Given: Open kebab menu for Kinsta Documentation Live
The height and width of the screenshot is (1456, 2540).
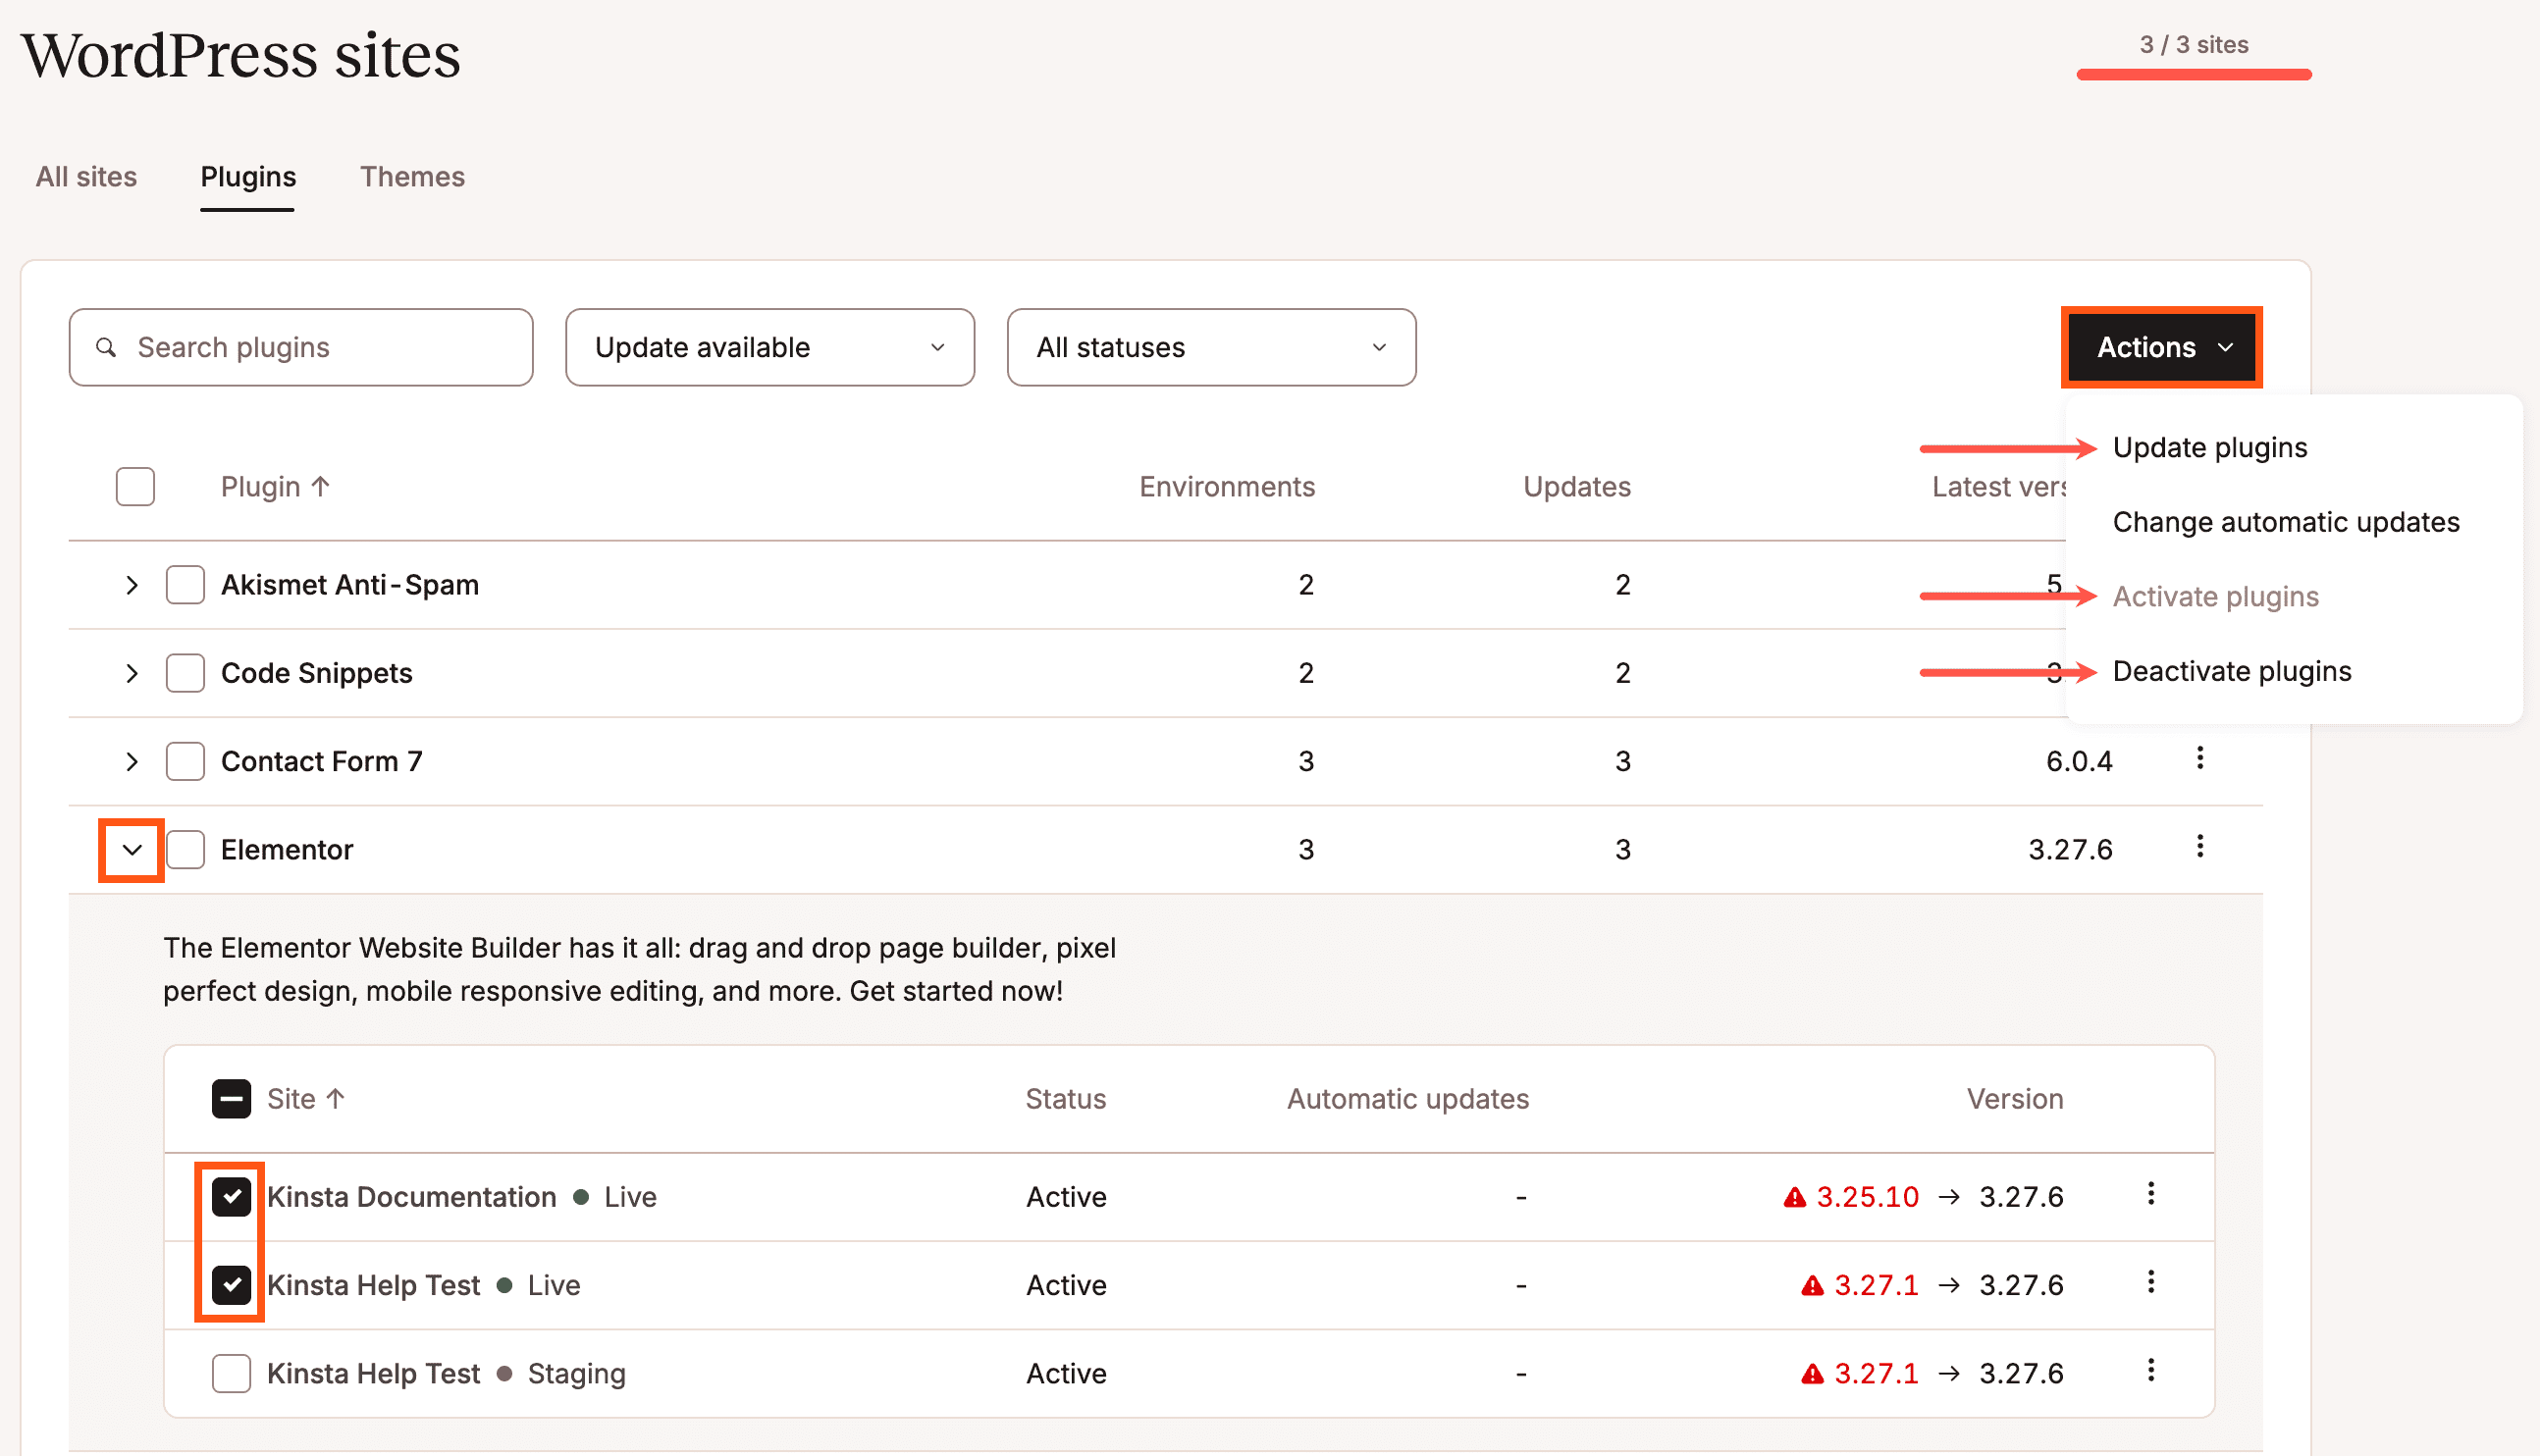Looking at the screenshot, I should (x=2150, y=1193).
